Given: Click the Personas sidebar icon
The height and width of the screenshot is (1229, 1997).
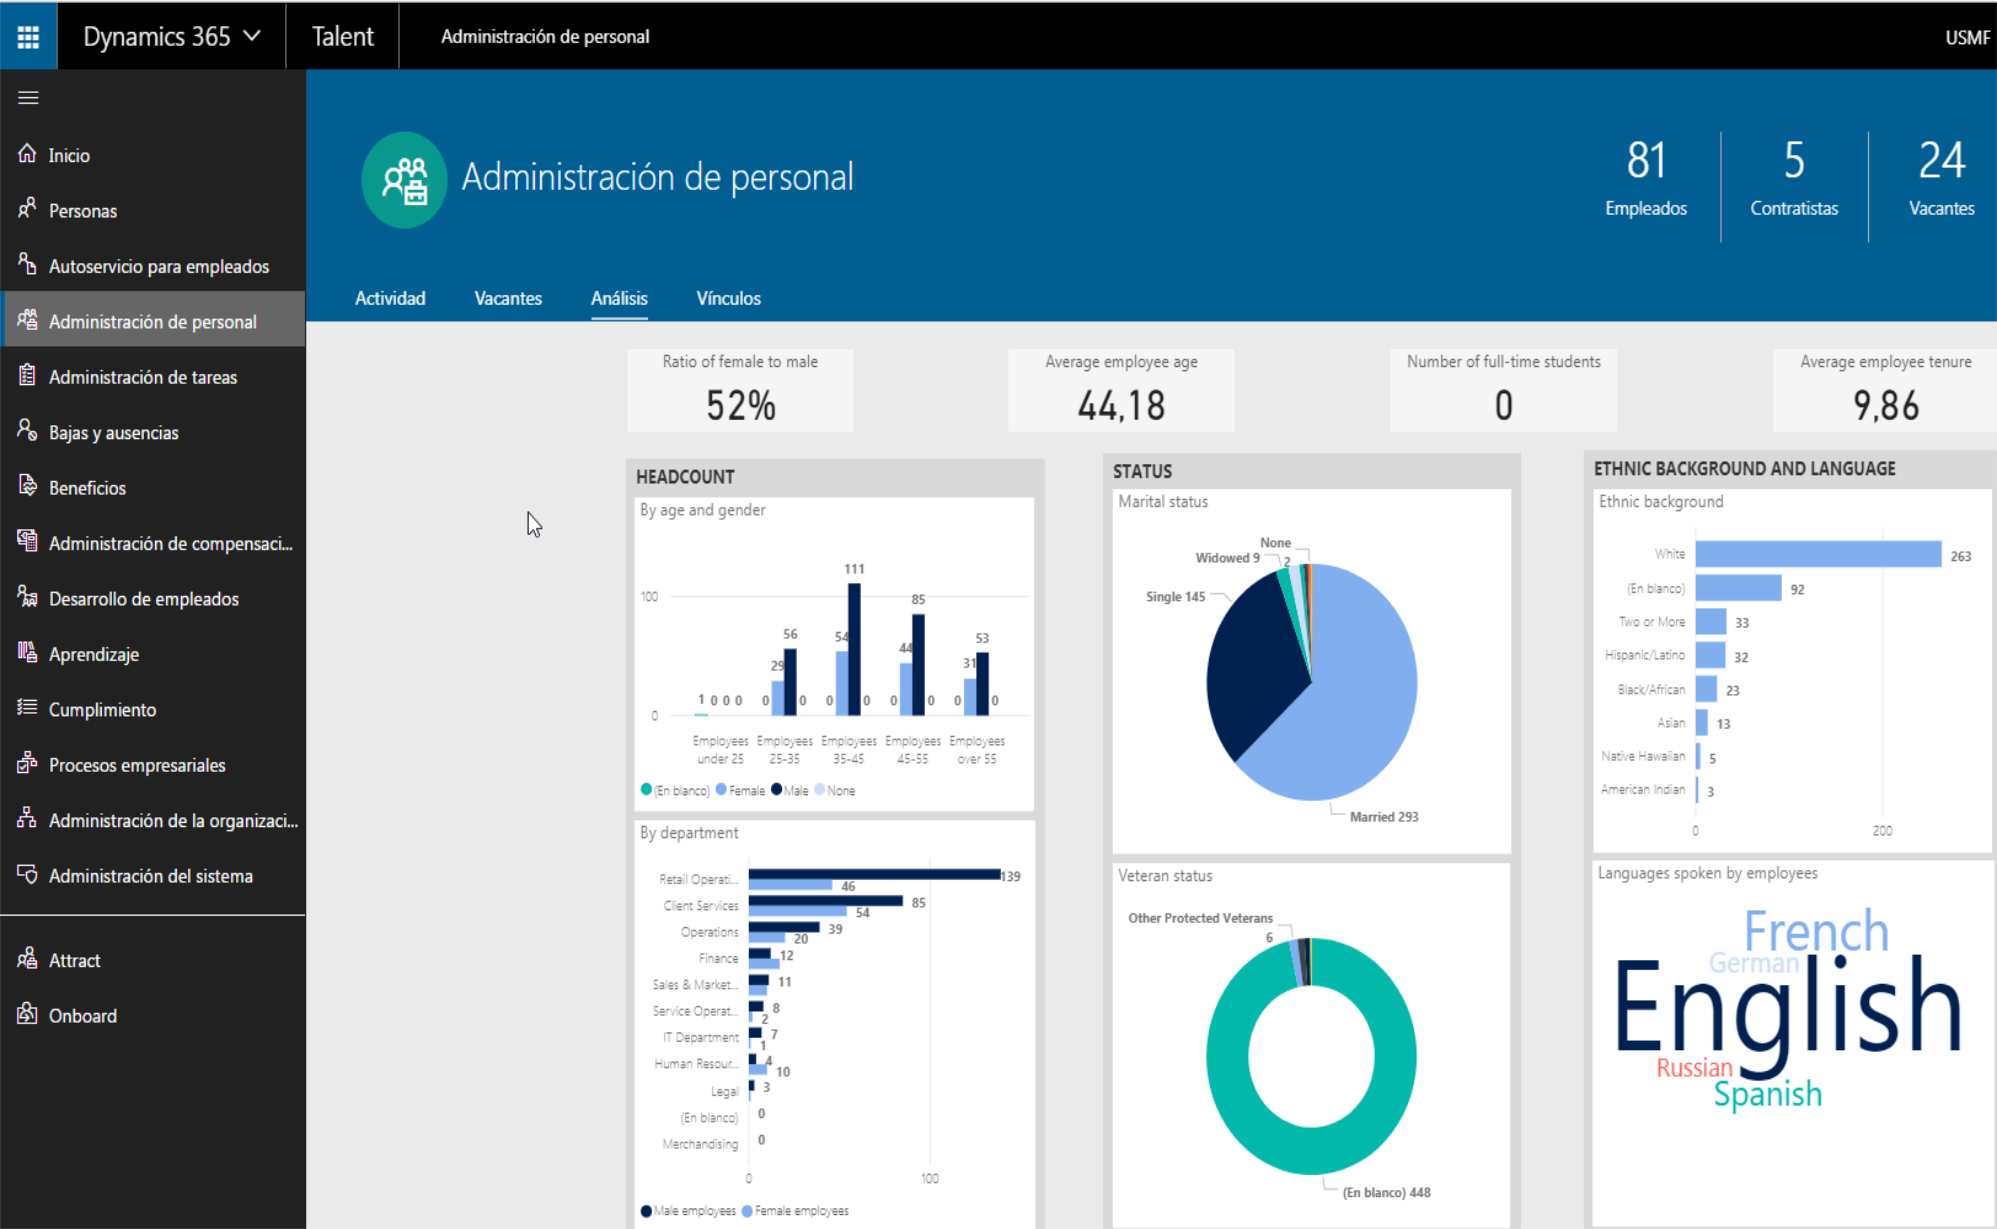Looking at the screenshot, I should (27, 209).
